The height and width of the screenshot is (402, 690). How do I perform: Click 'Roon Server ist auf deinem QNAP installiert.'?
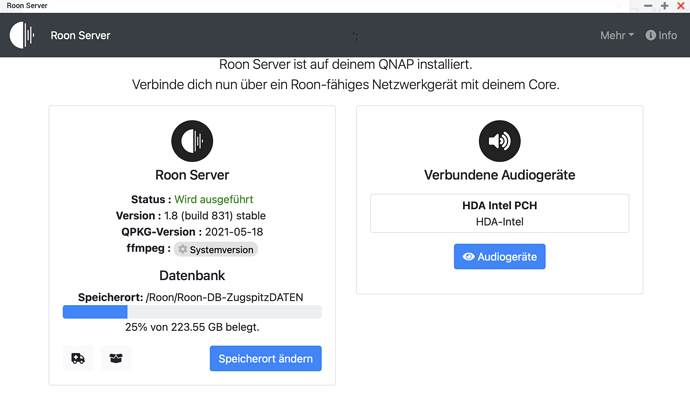[x=345, y=65]
